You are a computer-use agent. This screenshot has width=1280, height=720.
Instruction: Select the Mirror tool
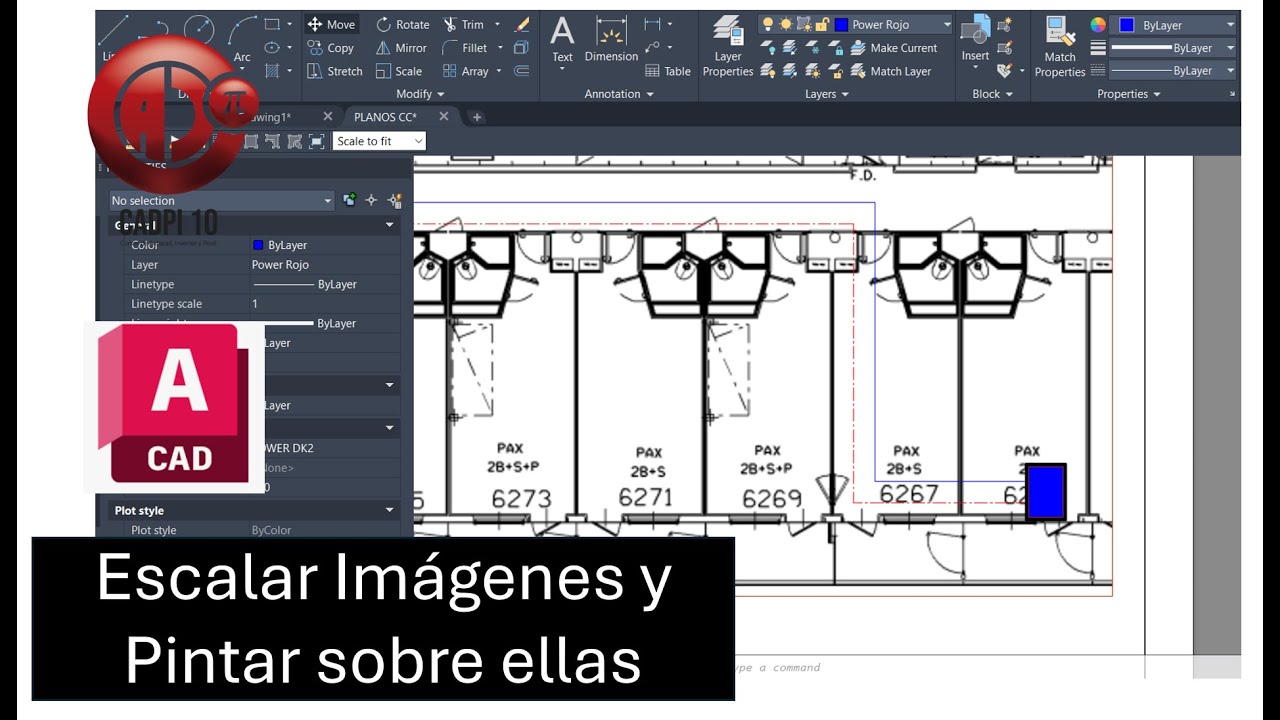coord(401,48)
